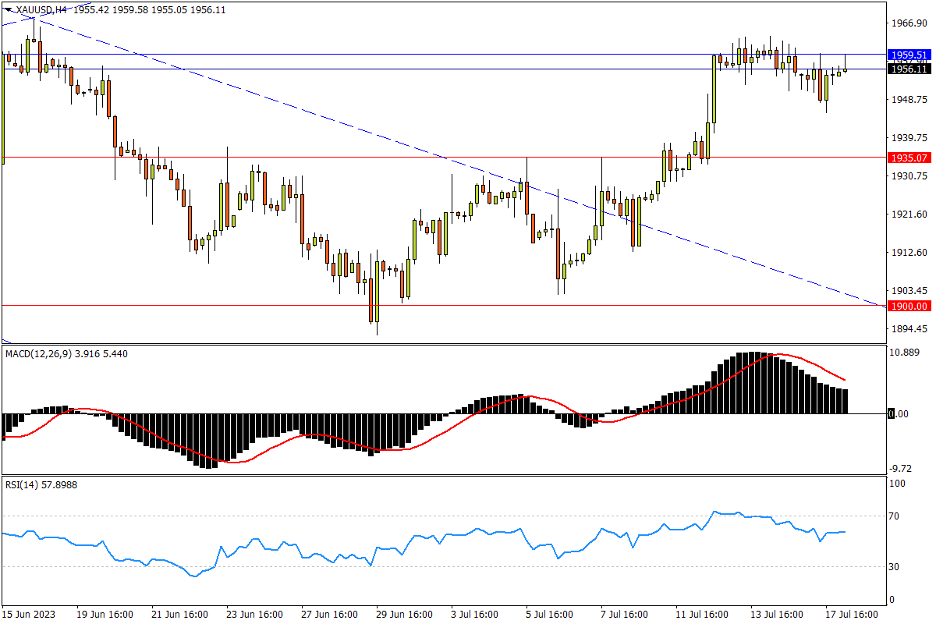Click the small triangle beside XAUUSD,H4

(x=9, y=9)
